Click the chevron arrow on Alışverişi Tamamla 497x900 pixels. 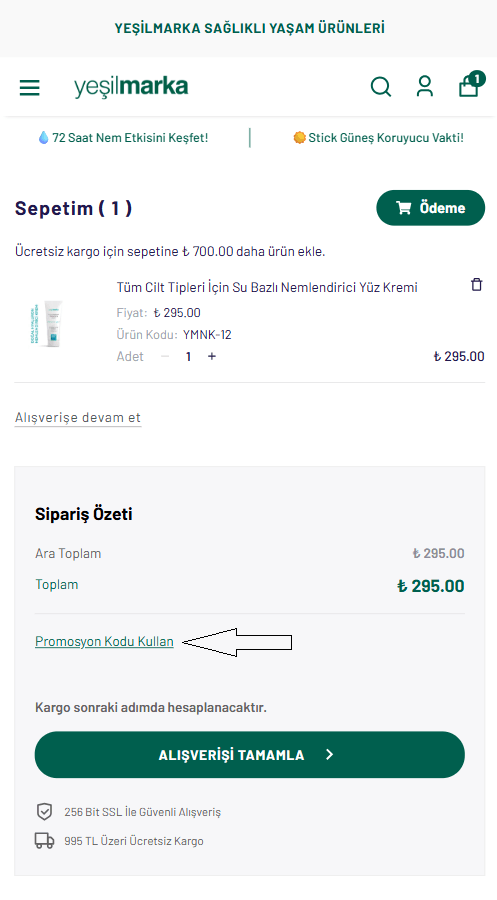pyautogui.click(x=329, y=755)
